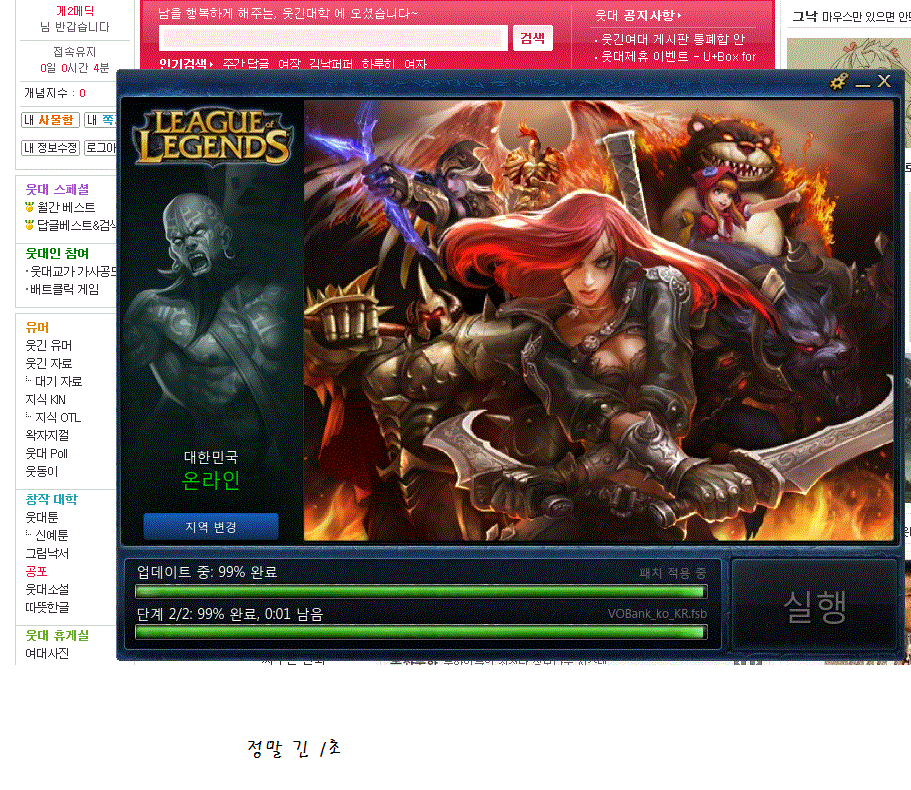Image resolution: width=911 pixels, height=790 pixels.
Task: Click the website search input field
Action: pyautogui.click(x=333, y=38)
